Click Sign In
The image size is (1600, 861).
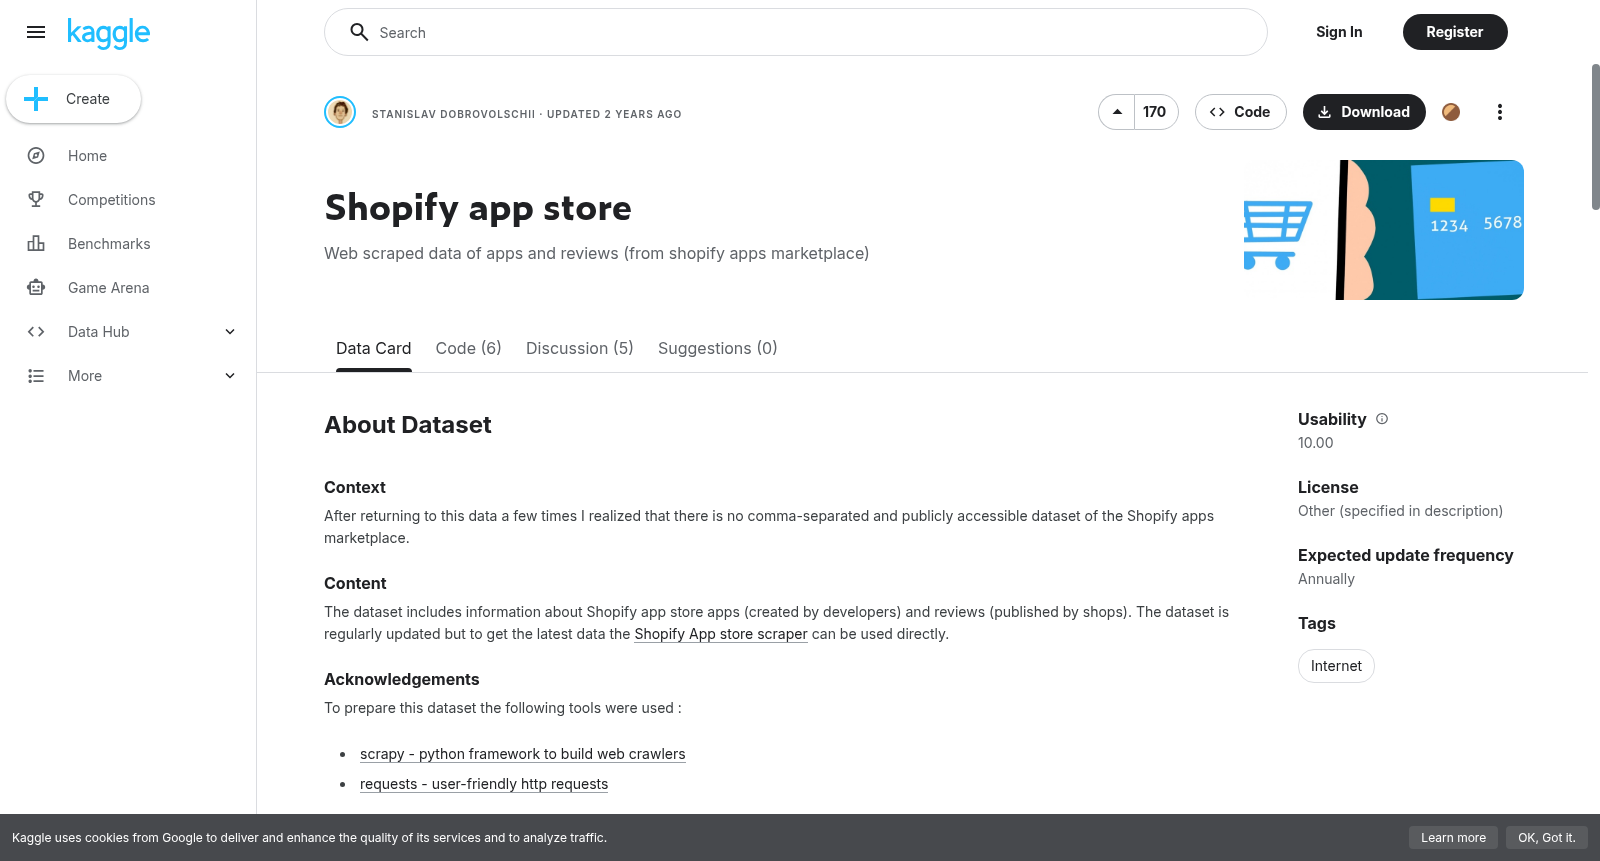click(1339, 32)
